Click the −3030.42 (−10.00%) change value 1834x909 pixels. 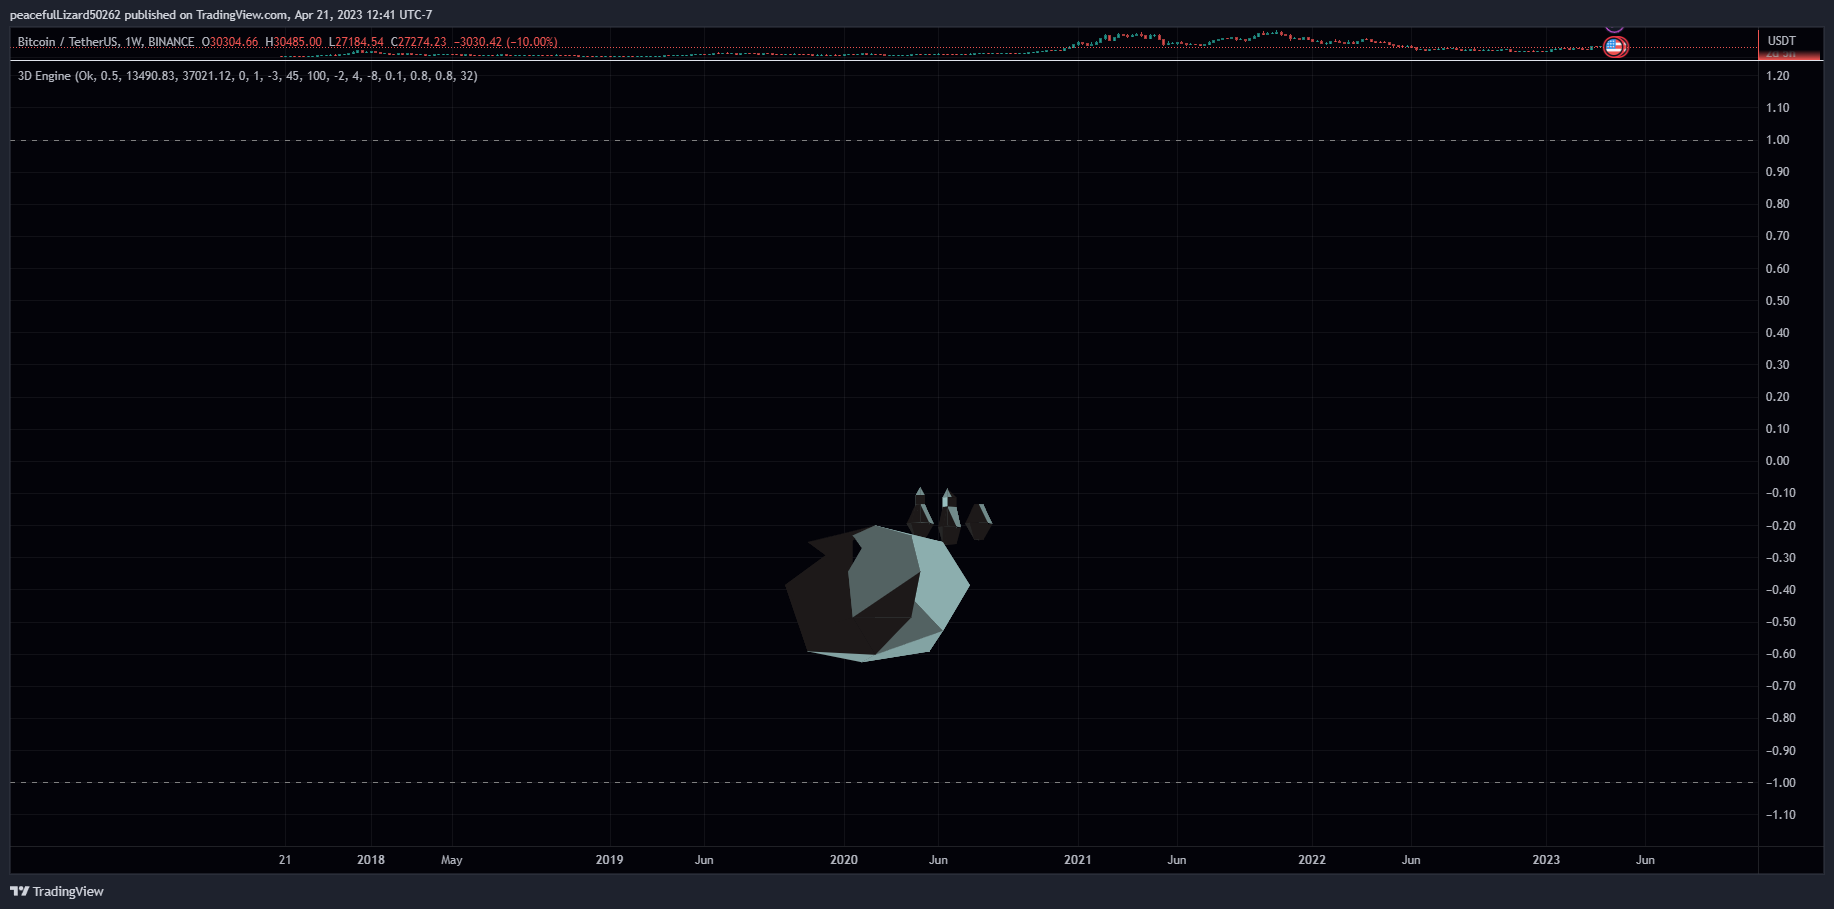pos(505,42)
